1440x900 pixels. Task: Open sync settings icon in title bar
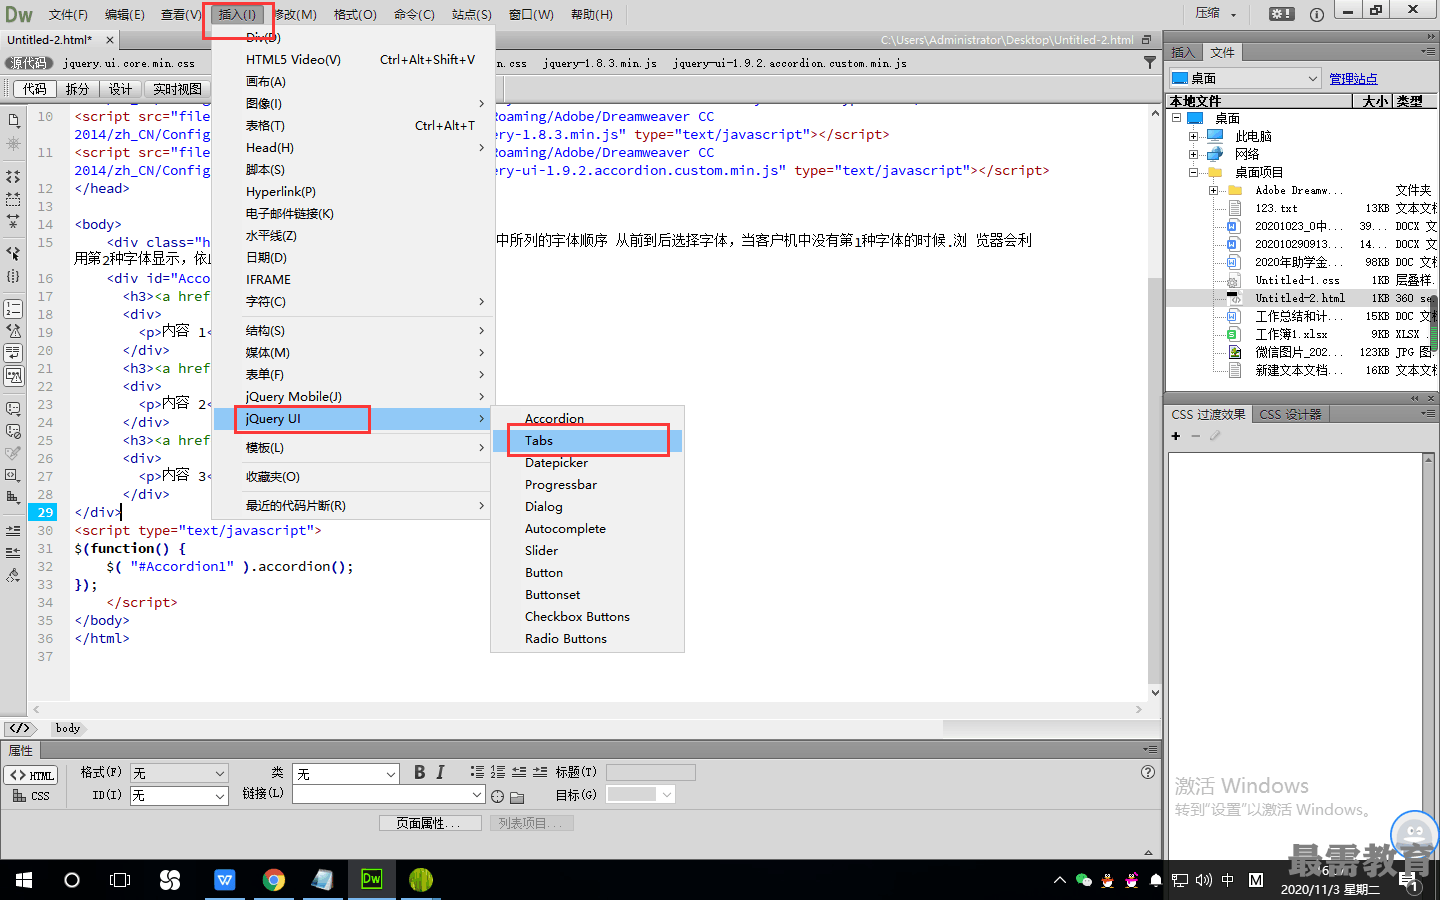tap(1282, 13)
